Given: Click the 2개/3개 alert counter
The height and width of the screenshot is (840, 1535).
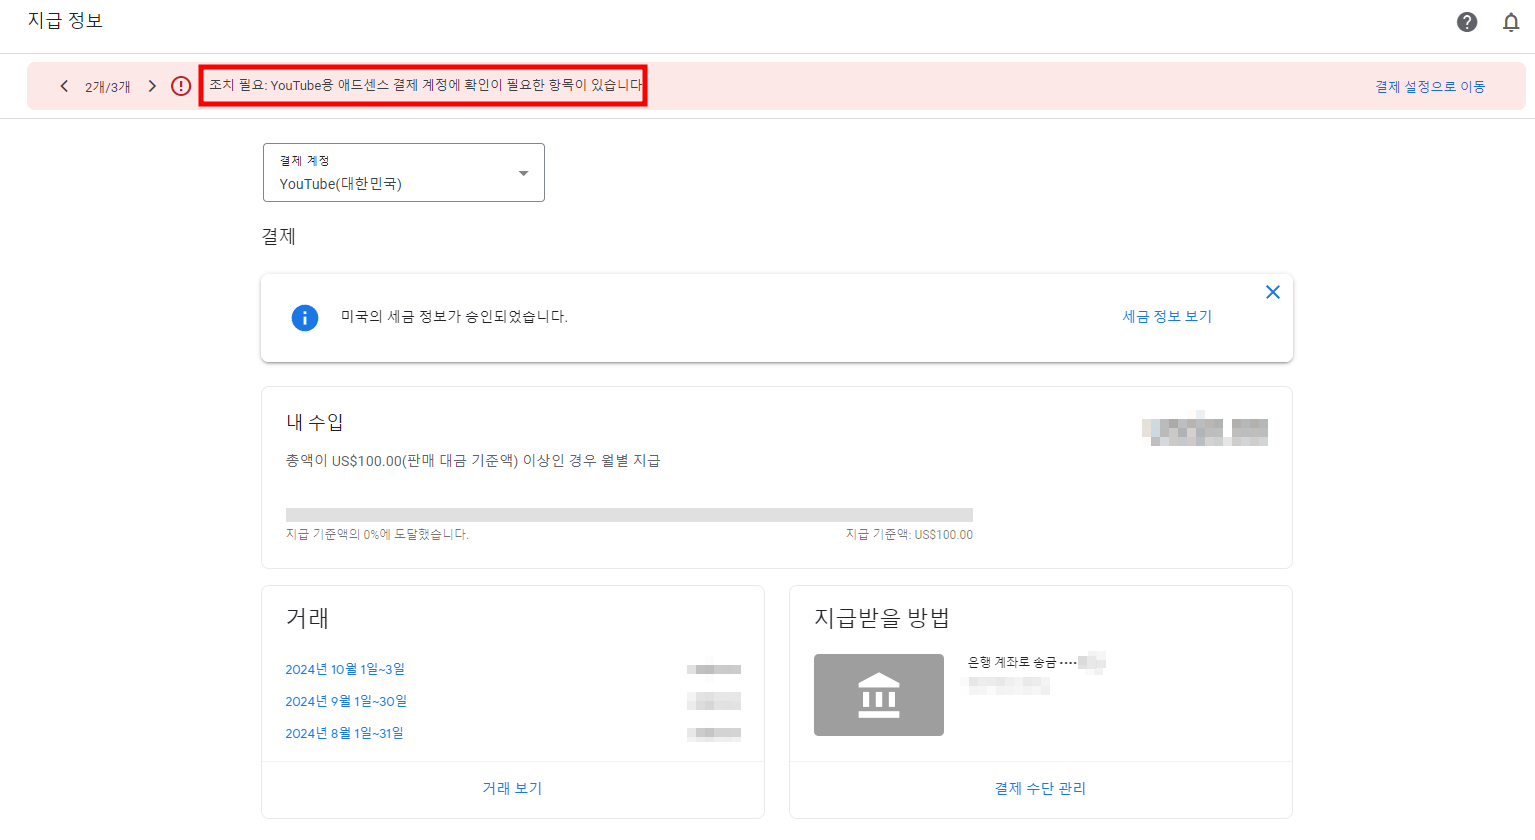Looking at the screenshot, I should tap(108, 87).
